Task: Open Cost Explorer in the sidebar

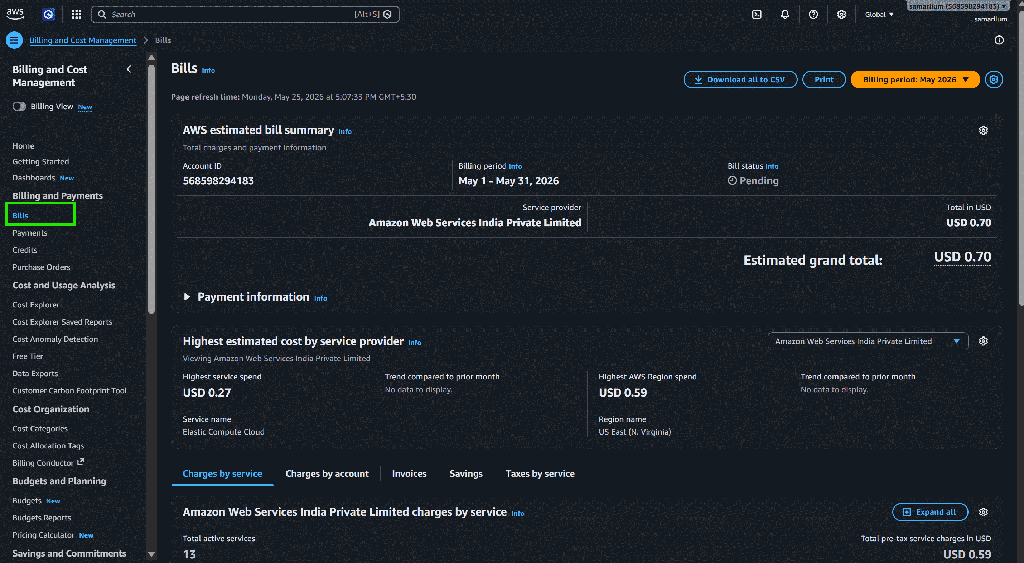Action: pos(36,304)
